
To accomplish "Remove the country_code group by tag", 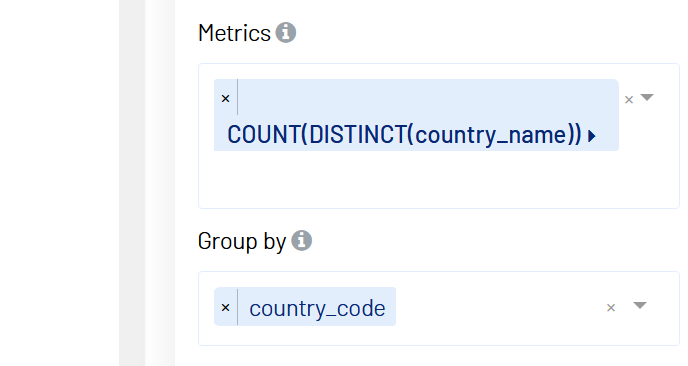I will 226,307.
